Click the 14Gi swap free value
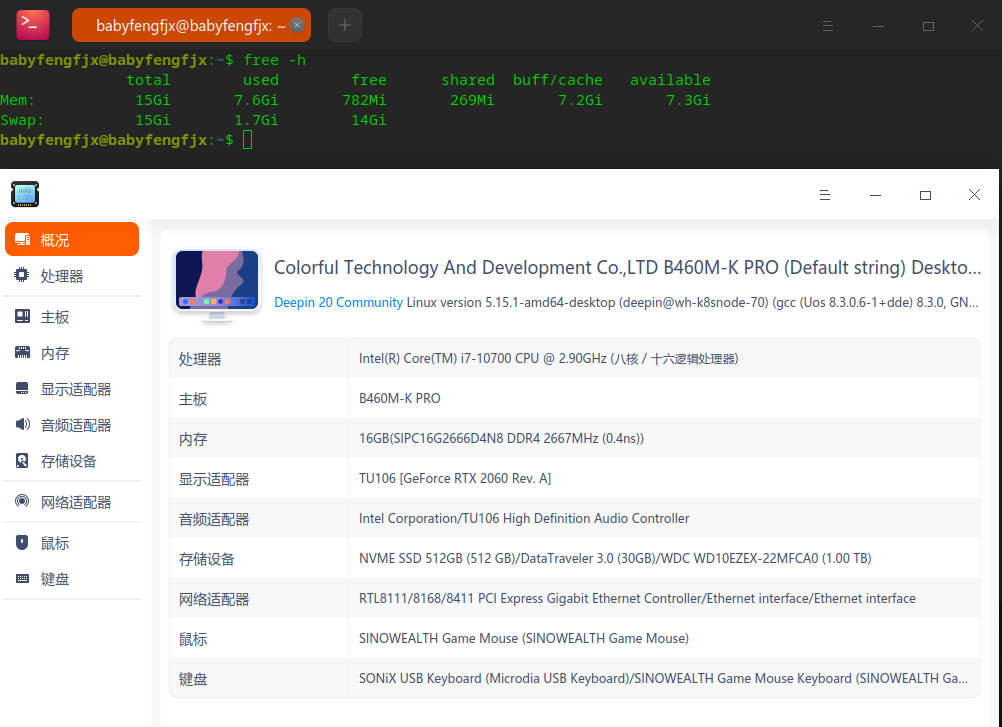The width and height of the screenshot is (1002, 727). tap(369, 120)
